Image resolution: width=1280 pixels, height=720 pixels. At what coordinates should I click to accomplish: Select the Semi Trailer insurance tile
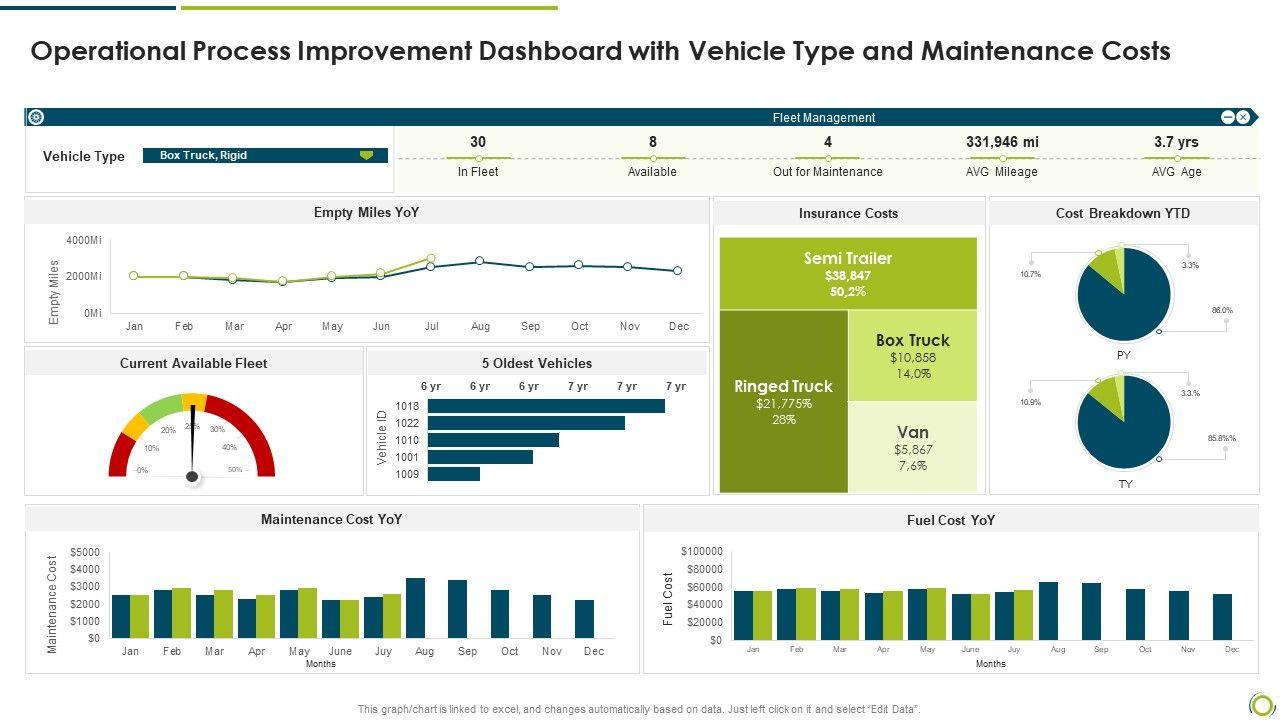848,273
